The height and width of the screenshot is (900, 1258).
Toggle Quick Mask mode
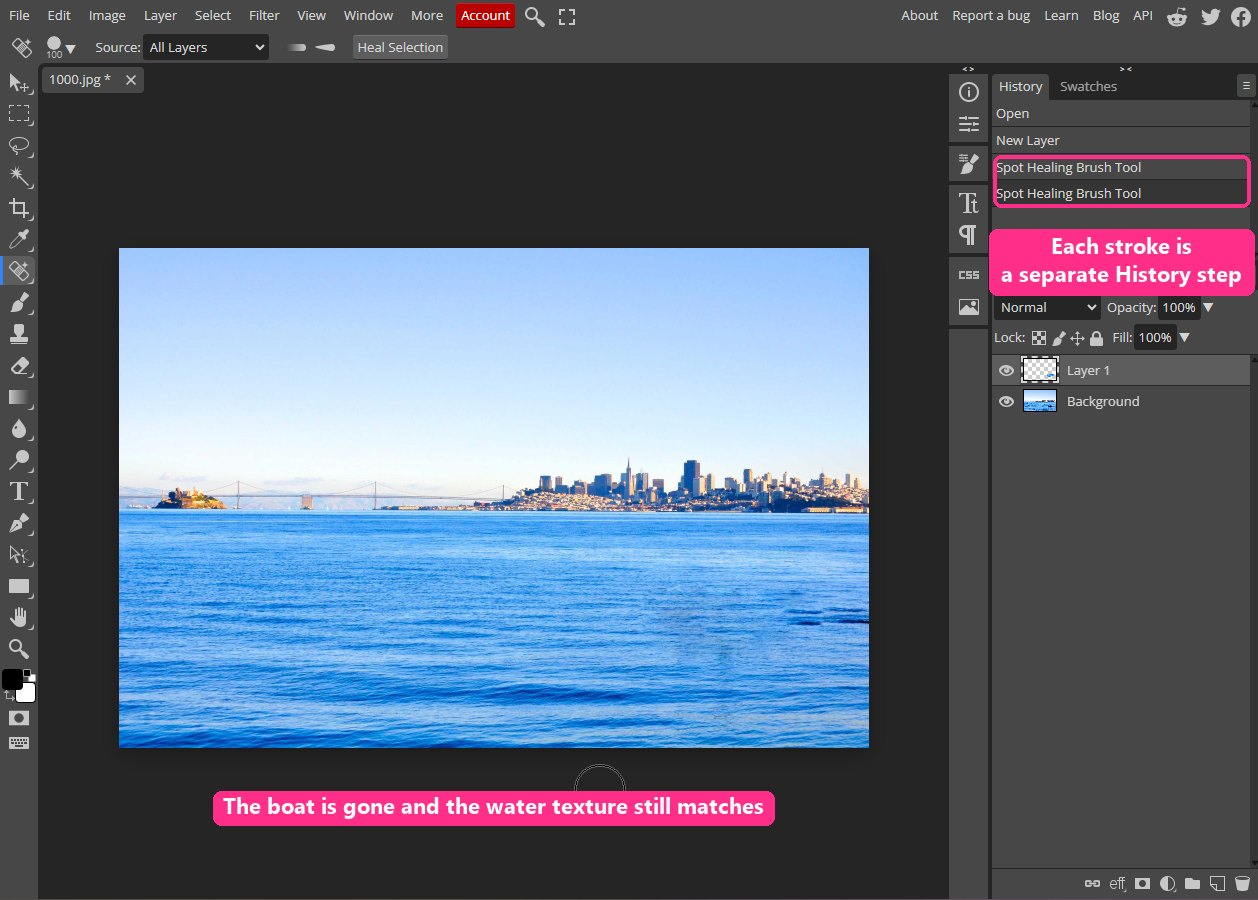pyautogui.click(x=19, y=718)
